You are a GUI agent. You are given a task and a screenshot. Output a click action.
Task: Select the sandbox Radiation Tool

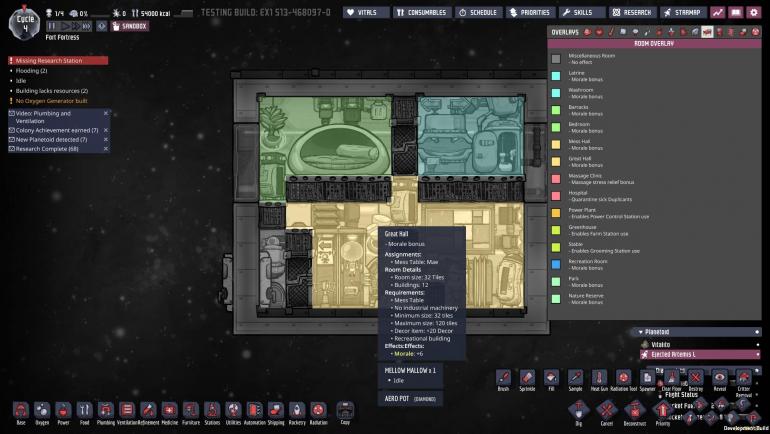tap(623, 380)
